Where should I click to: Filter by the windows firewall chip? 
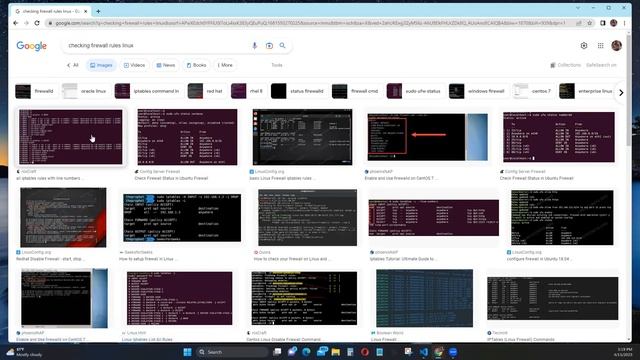click(478, 91)
